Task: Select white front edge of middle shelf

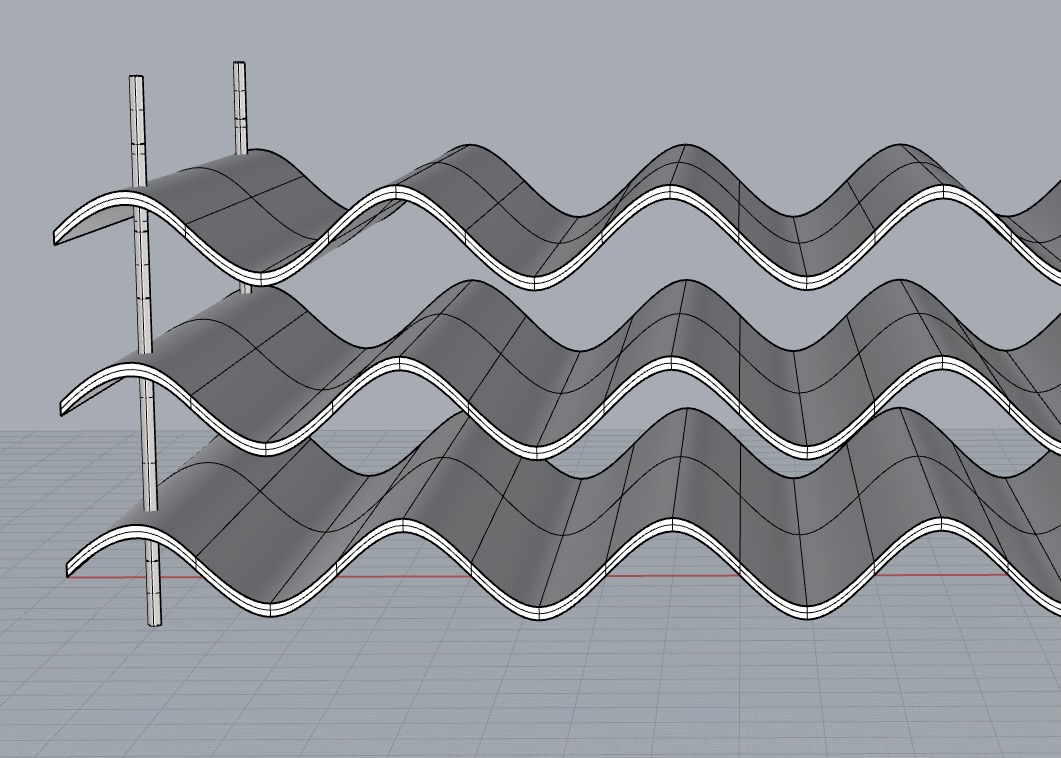Action: (x=671, y=364)
